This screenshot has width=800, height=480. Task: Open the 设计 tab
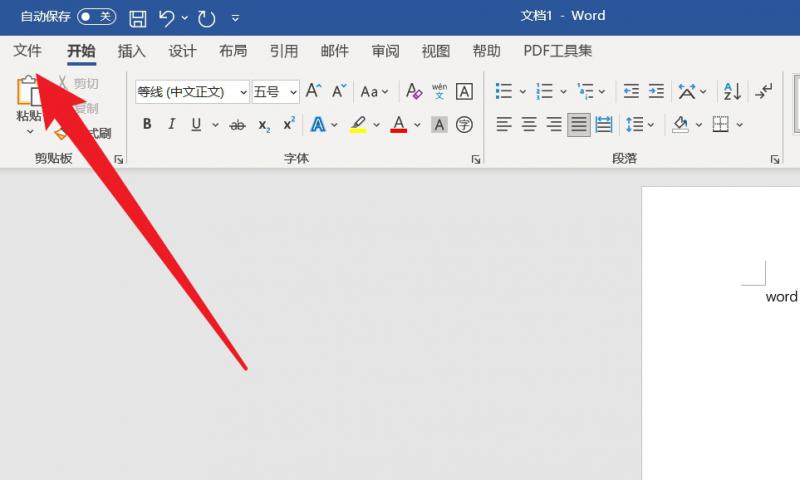(183, 51)
